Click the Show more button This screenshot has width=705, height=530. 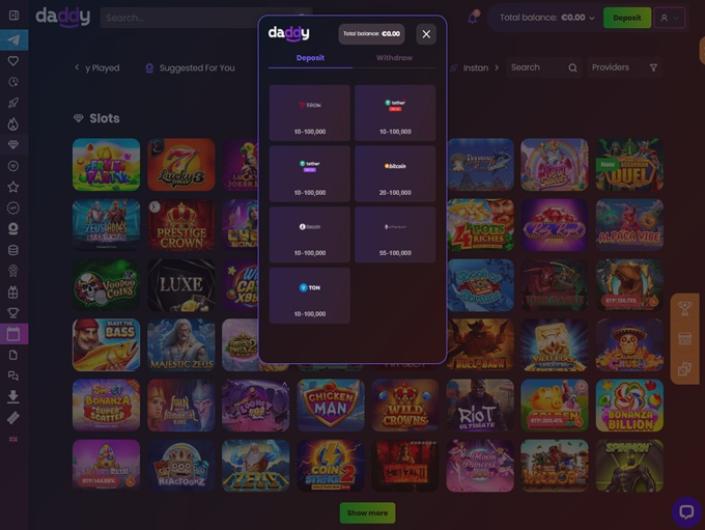[367, 512]
